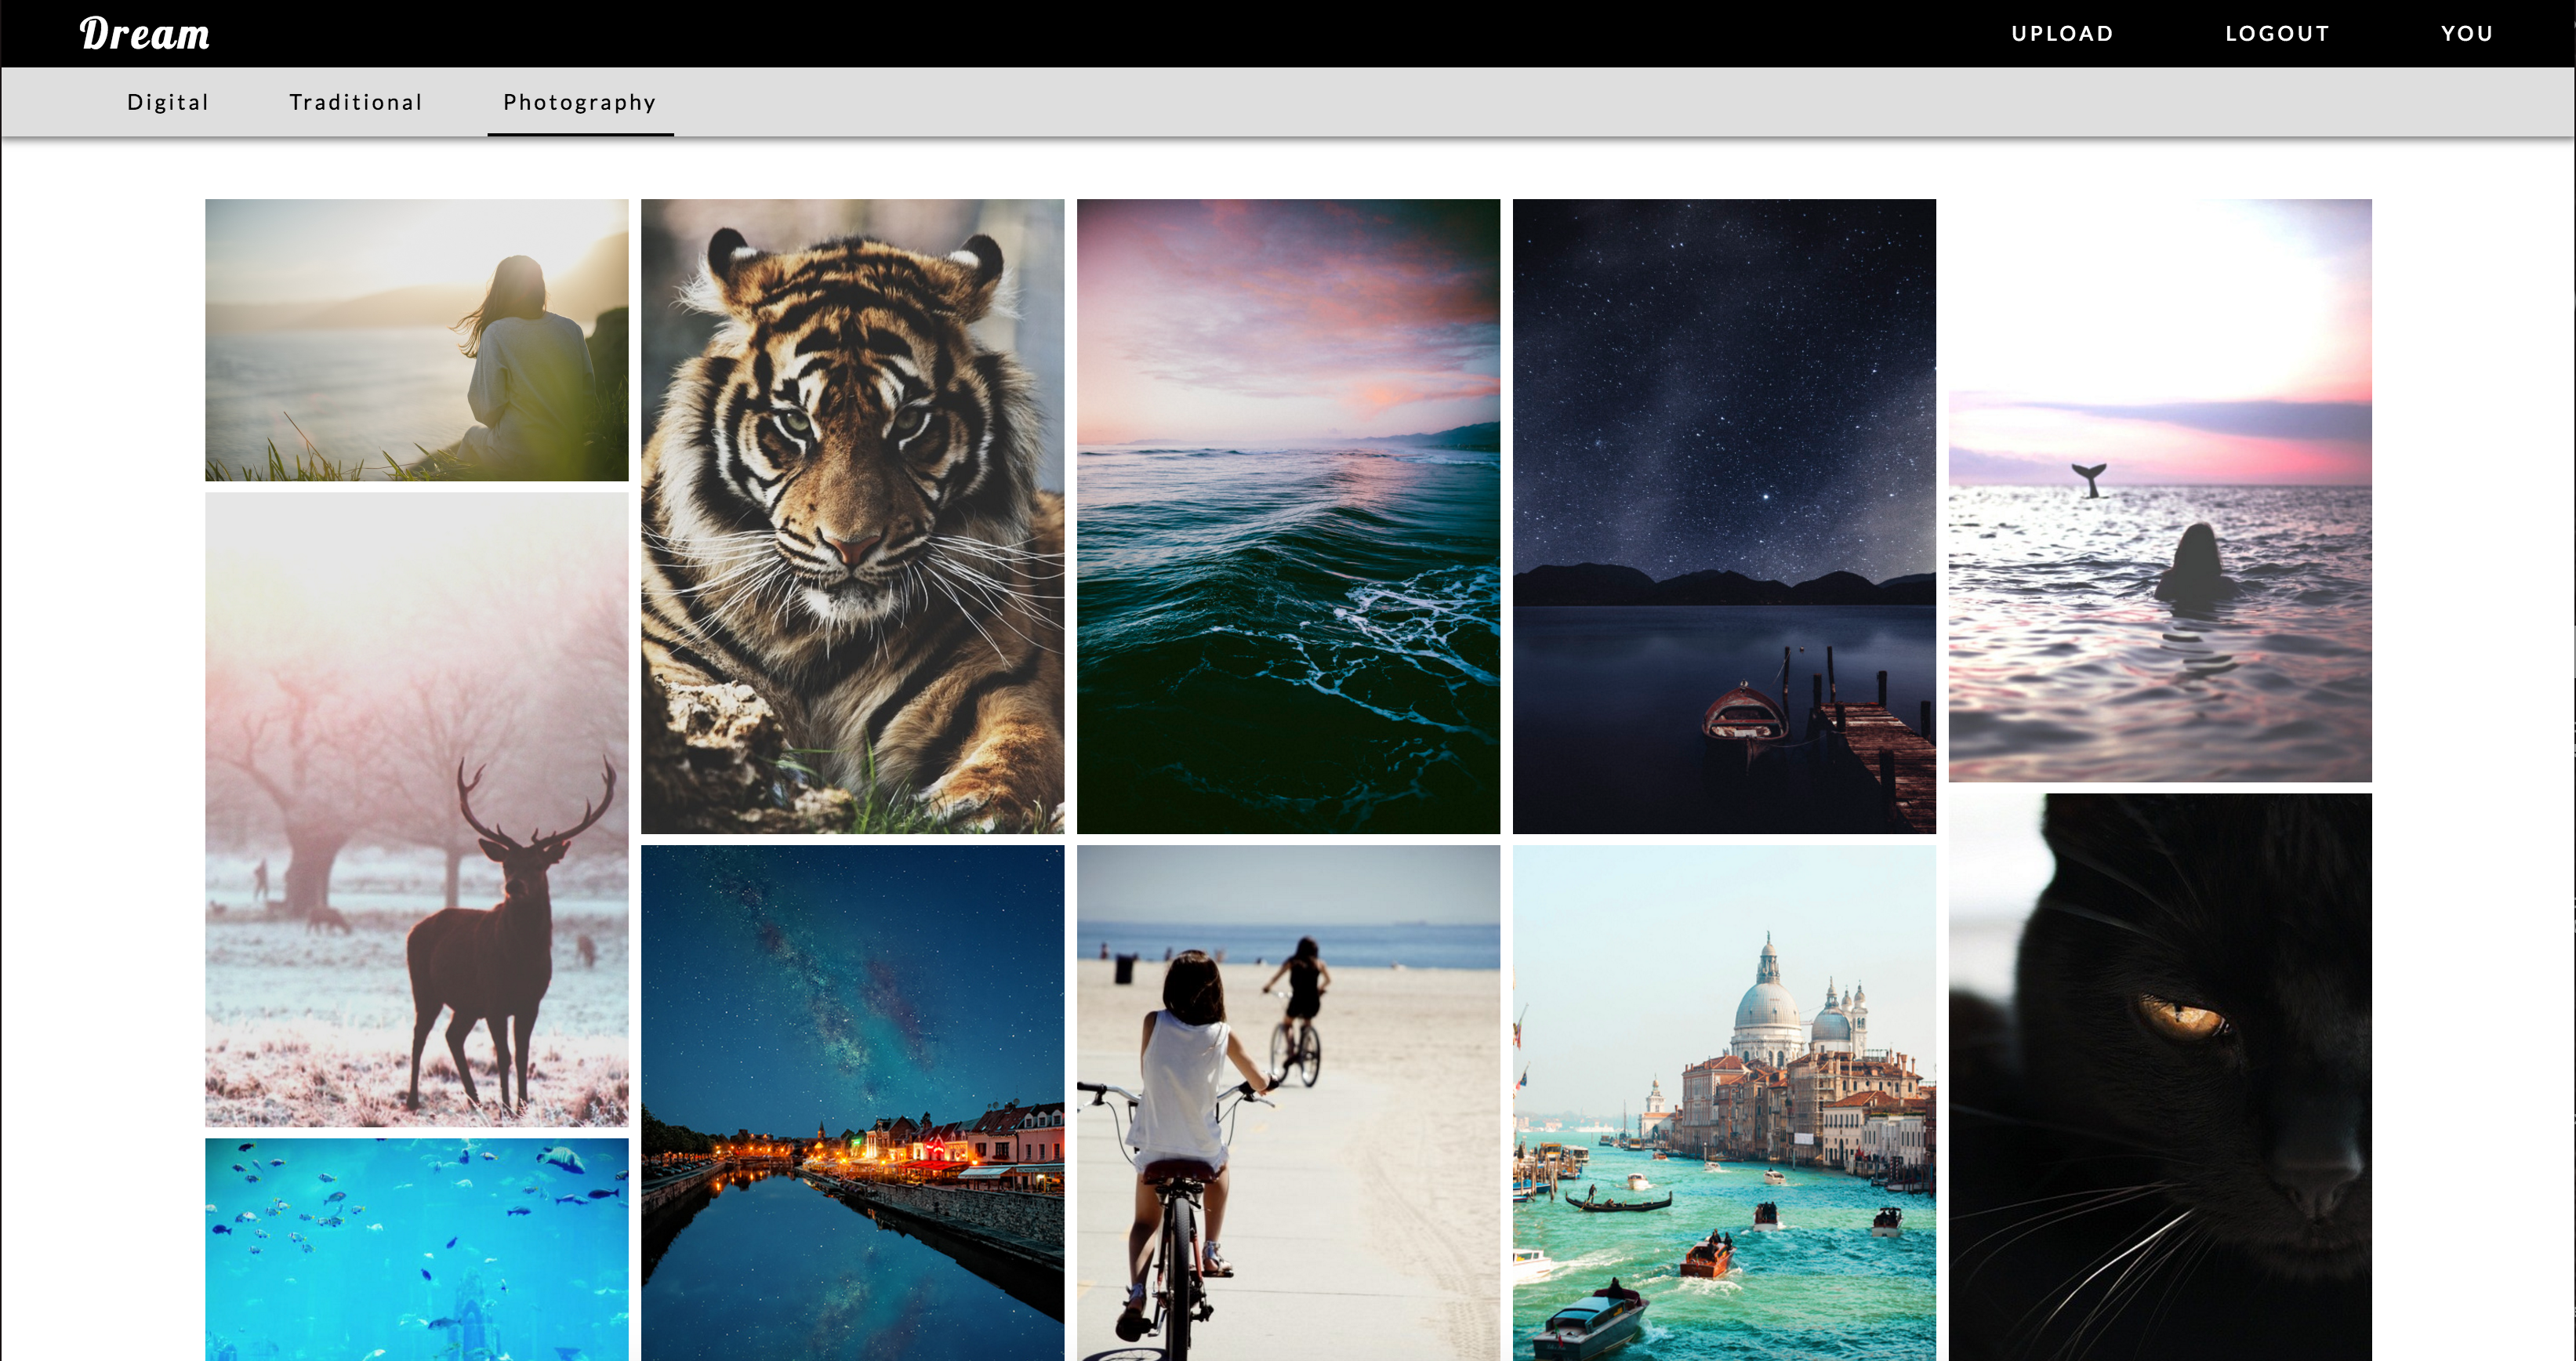This screenshot has width=2576, height=1361.
Task: Open the whale tail sunset photo
Action: click(x=2160, y=490)
